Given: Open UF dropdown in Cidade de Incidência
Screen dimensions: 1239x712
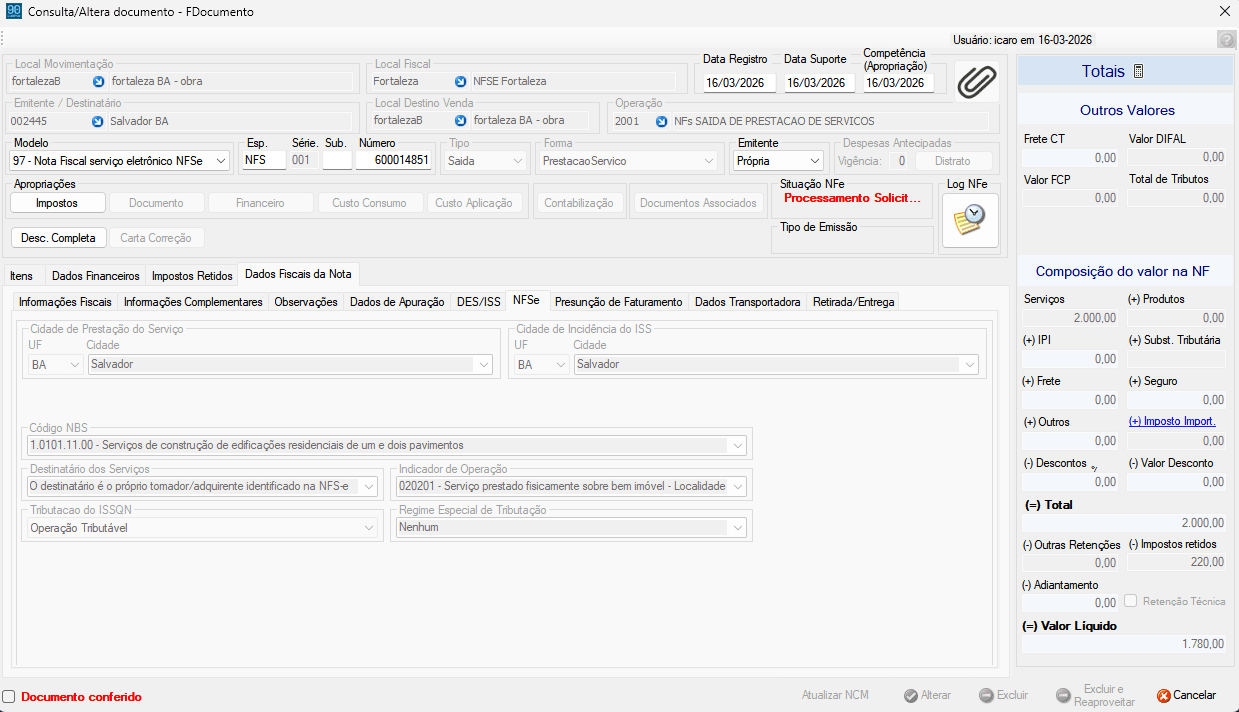Looking at the screenshot, I should point(559,365).
